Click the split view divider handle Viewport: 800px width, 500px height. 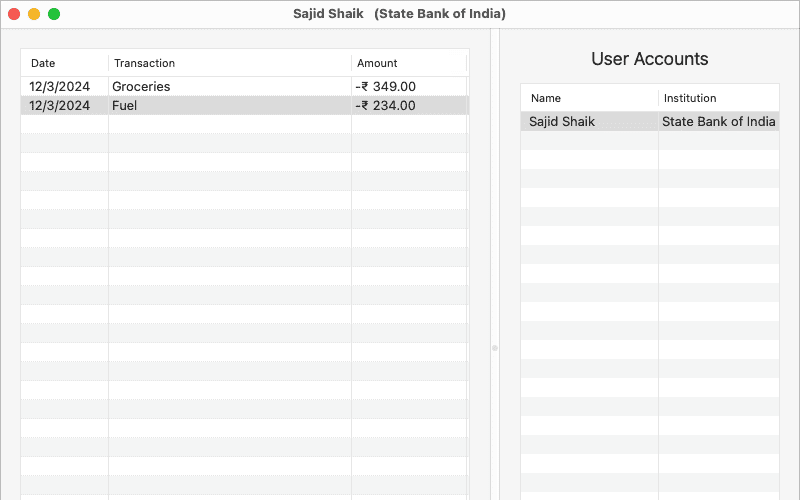point(494,348)
